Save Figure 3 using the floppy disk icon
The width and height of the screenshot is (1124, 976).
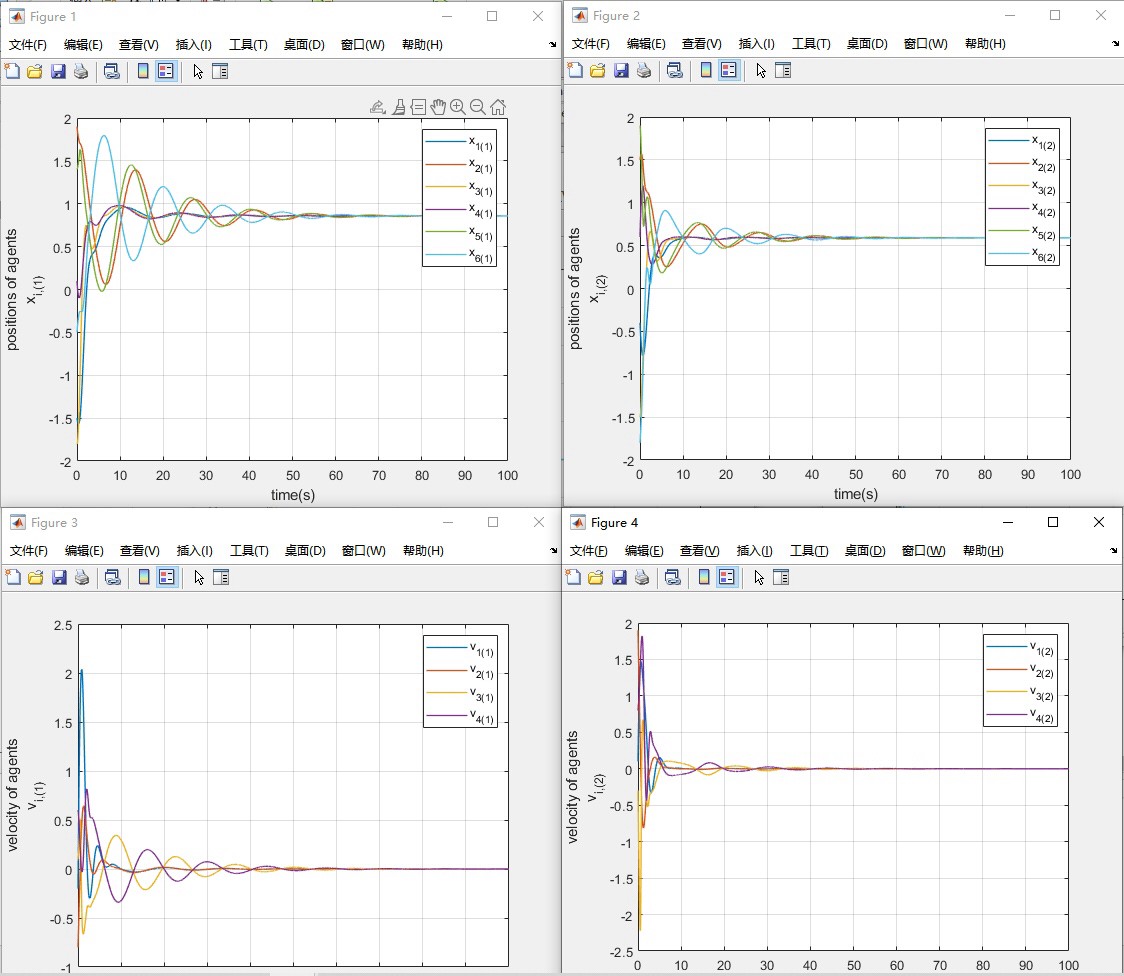(59, 577)
